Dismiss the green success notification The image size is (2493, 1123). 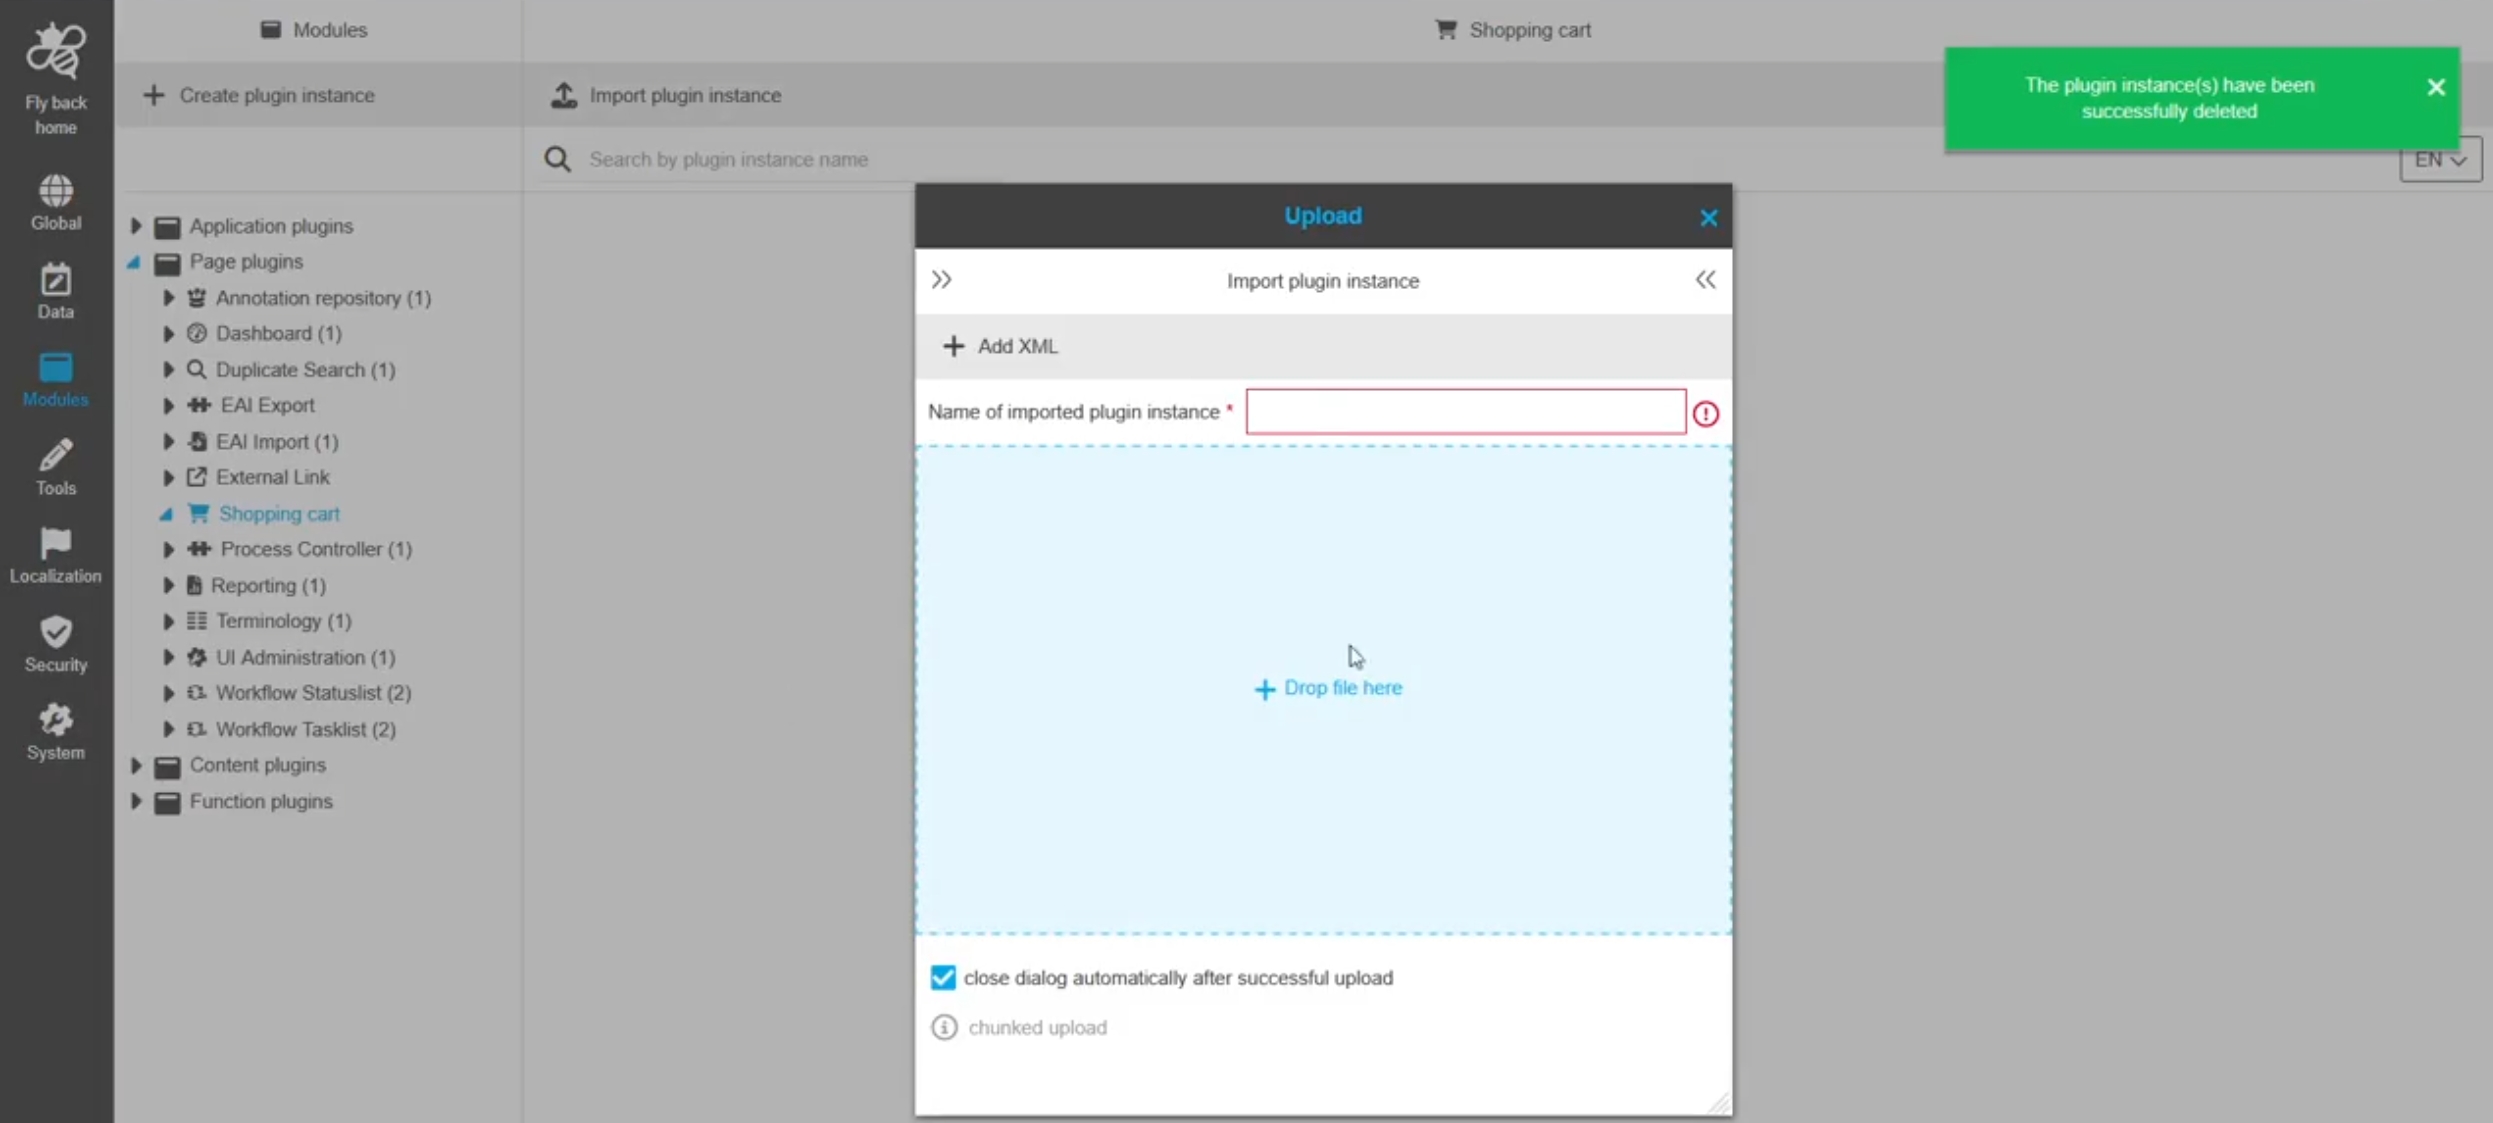coord(2435,88)
